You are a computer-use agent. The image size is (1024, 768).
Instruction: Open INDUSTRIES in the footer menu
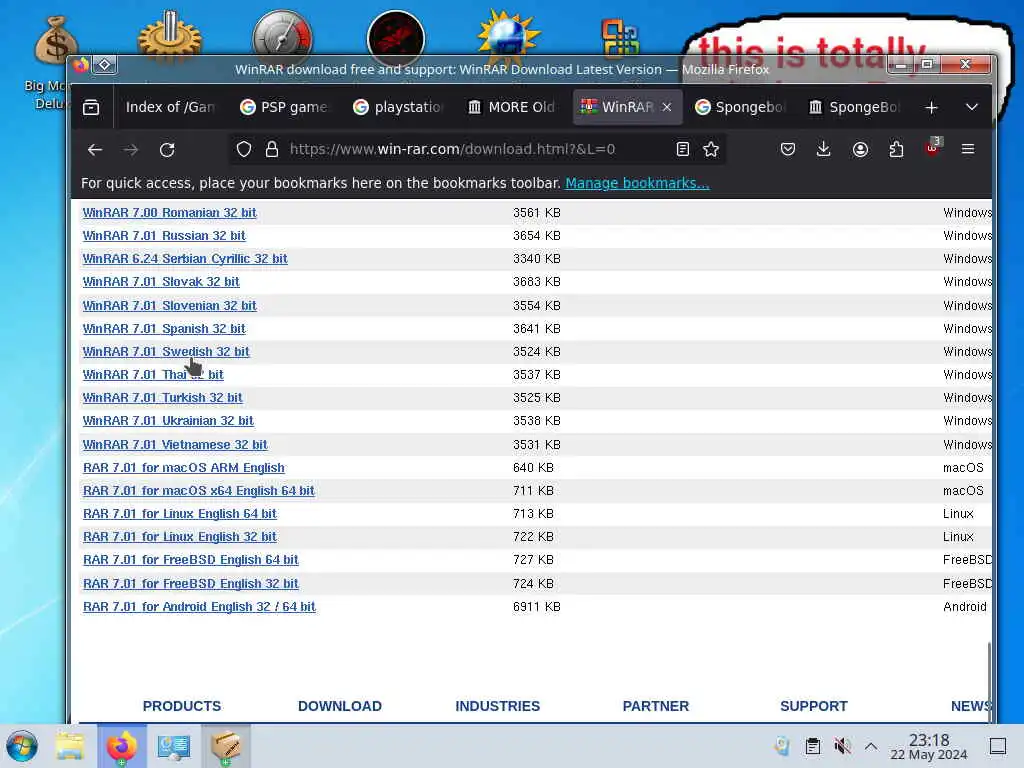(x=498, y=706)
